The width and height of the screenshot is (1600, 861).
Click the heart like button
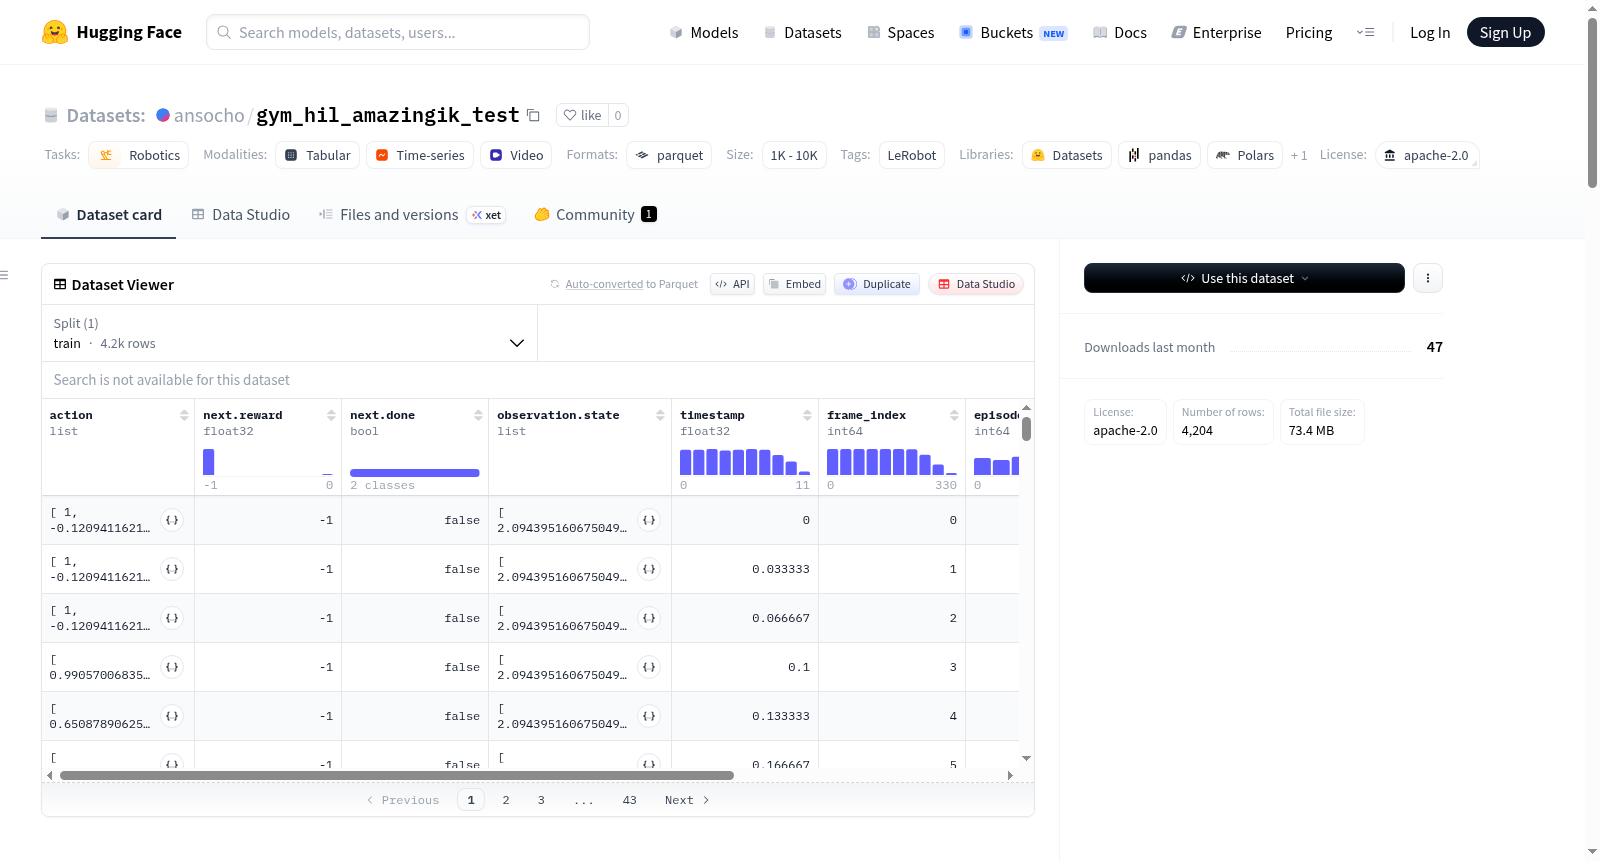(582, 115)
